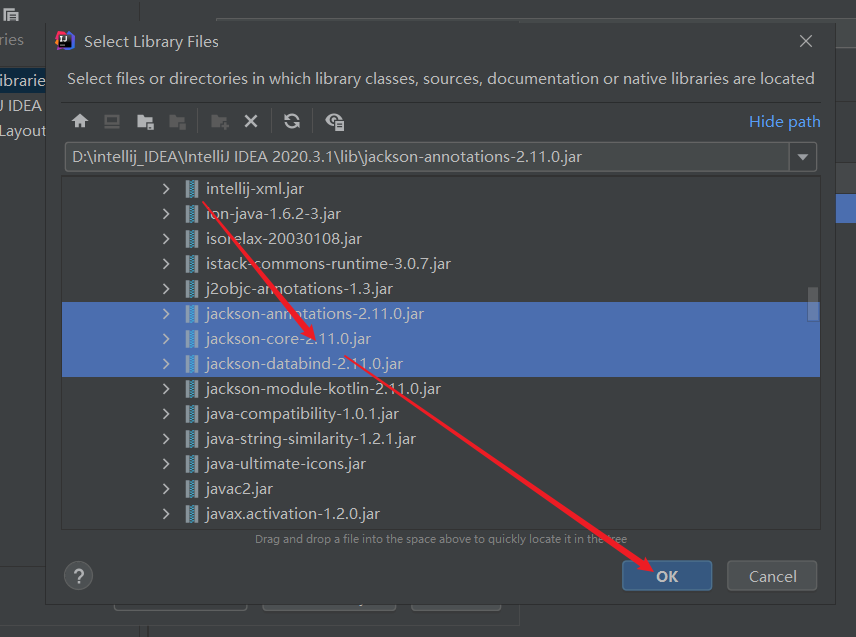
Task: Click jar icon of java-string-similarity-1.2.1.jar
Action: pos(192,439)
